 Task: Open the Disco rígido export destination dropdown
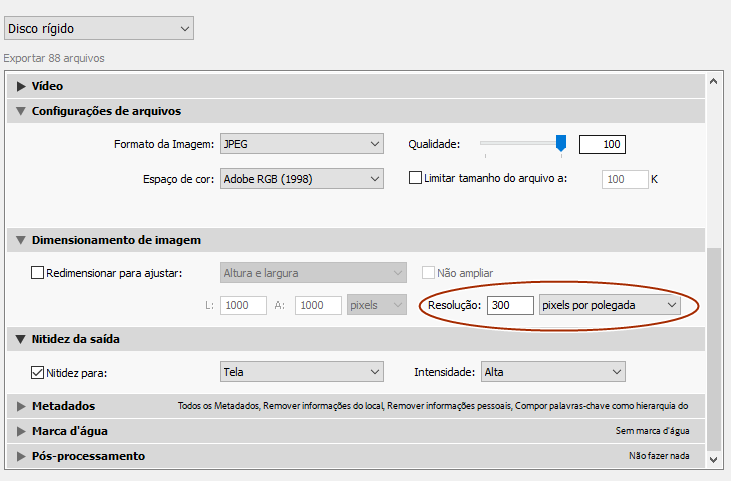(x=98, y=29)
